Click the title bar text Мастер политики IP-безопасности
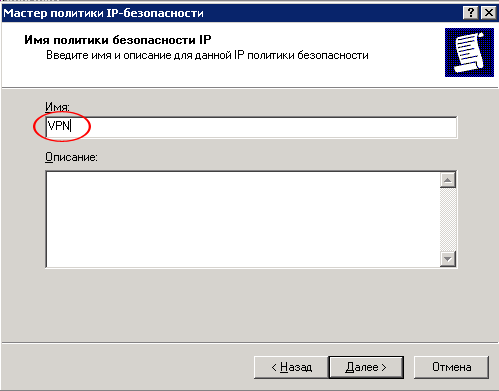 (103, 13)
